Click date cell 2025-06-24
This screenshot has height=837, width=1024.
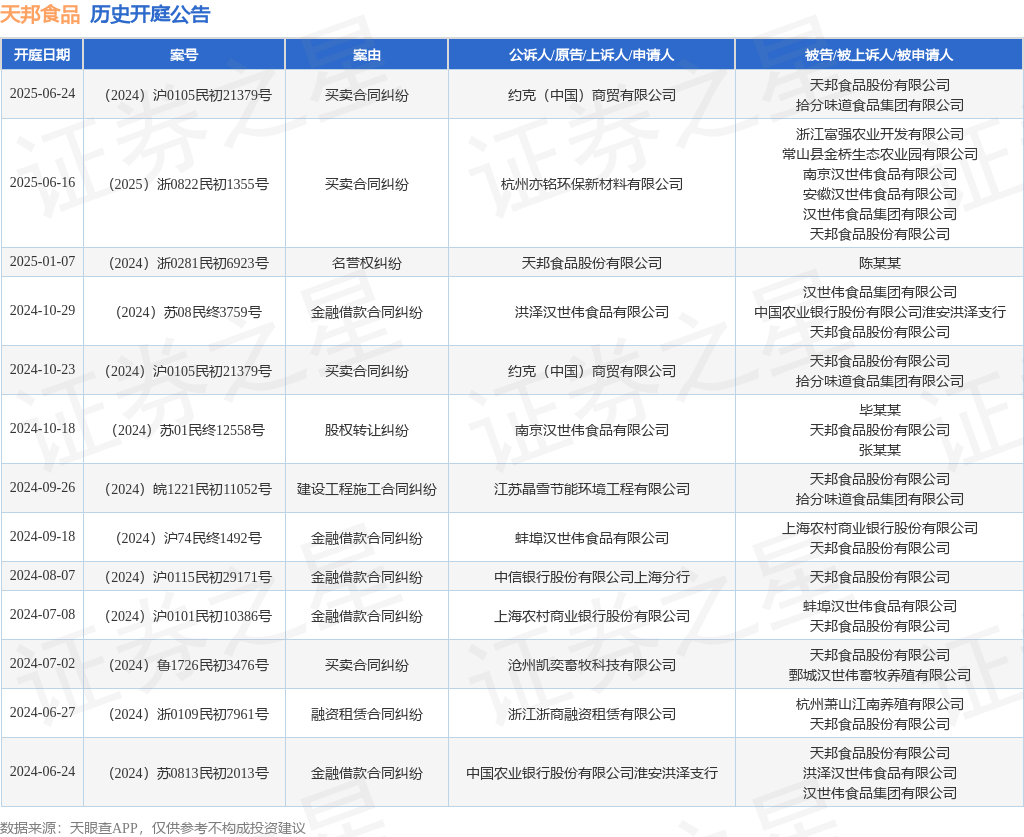(x=42, y=93)
